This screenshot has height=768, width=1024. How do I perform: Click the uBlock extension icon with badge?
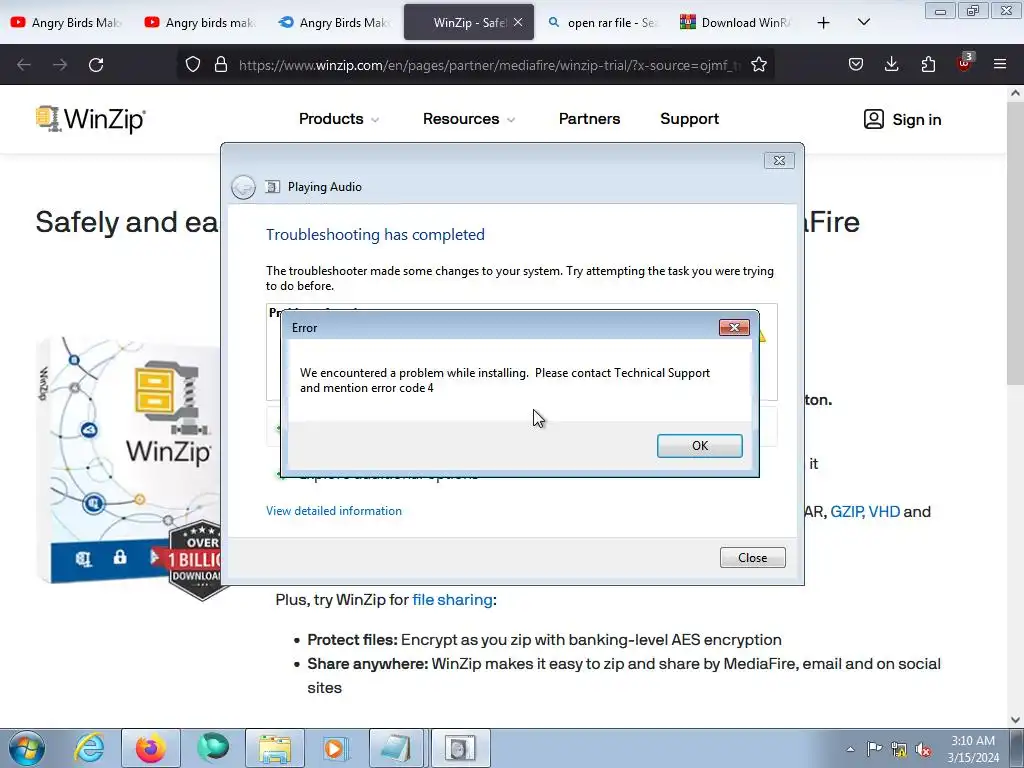(x=965, y=63)
